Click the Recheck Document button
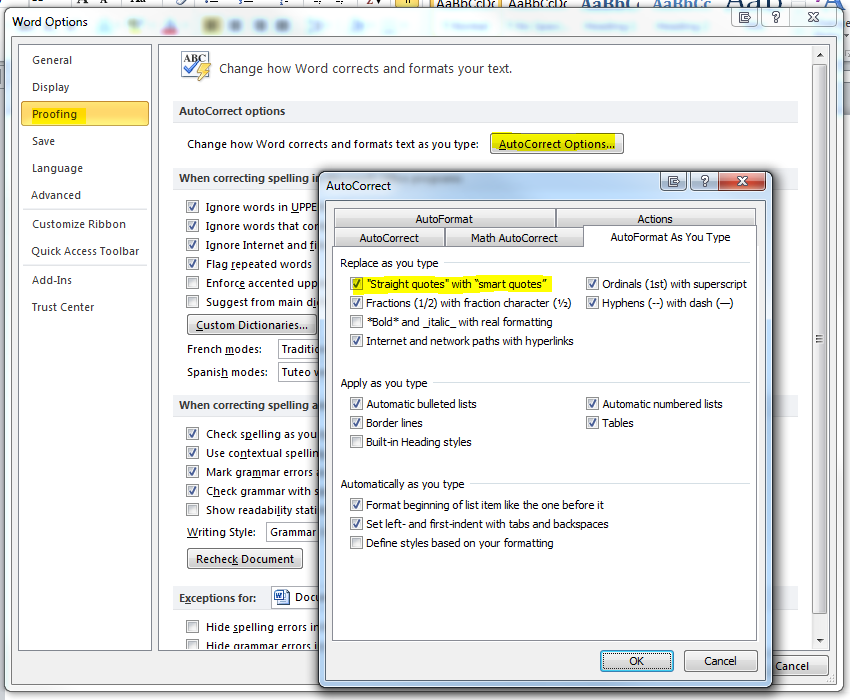 [x=244, y=558]
